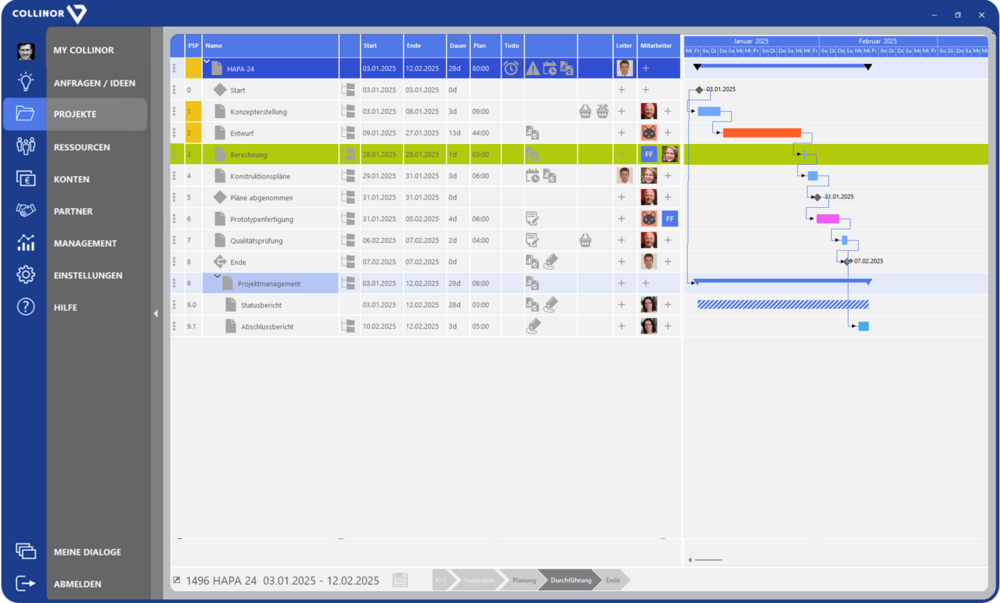Select the magenta Prototypenfertigung Gantt bar

pos(827,219)
